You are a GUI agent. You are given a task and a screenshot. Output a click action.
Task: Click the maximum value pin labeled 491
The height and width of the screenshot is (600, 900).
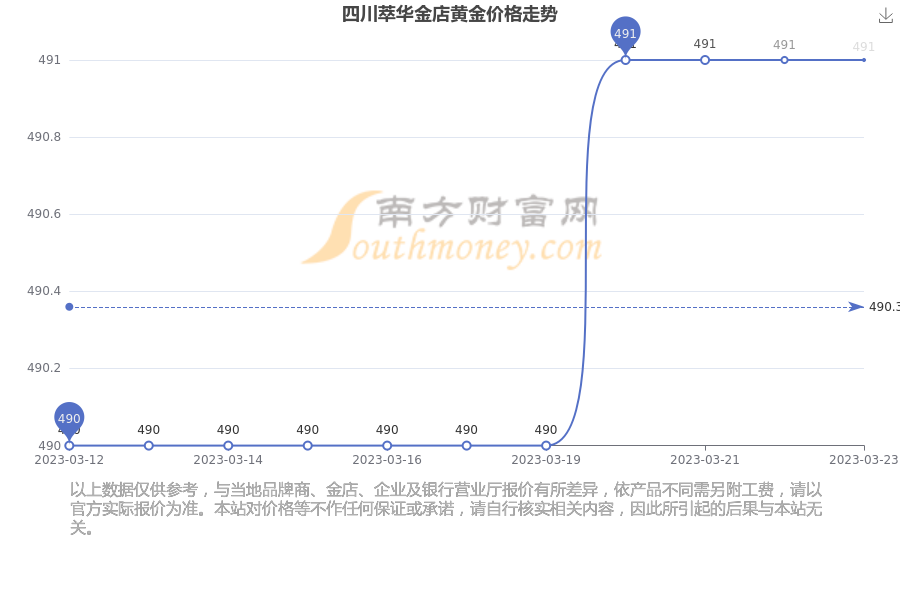click(x=625, y=34)
